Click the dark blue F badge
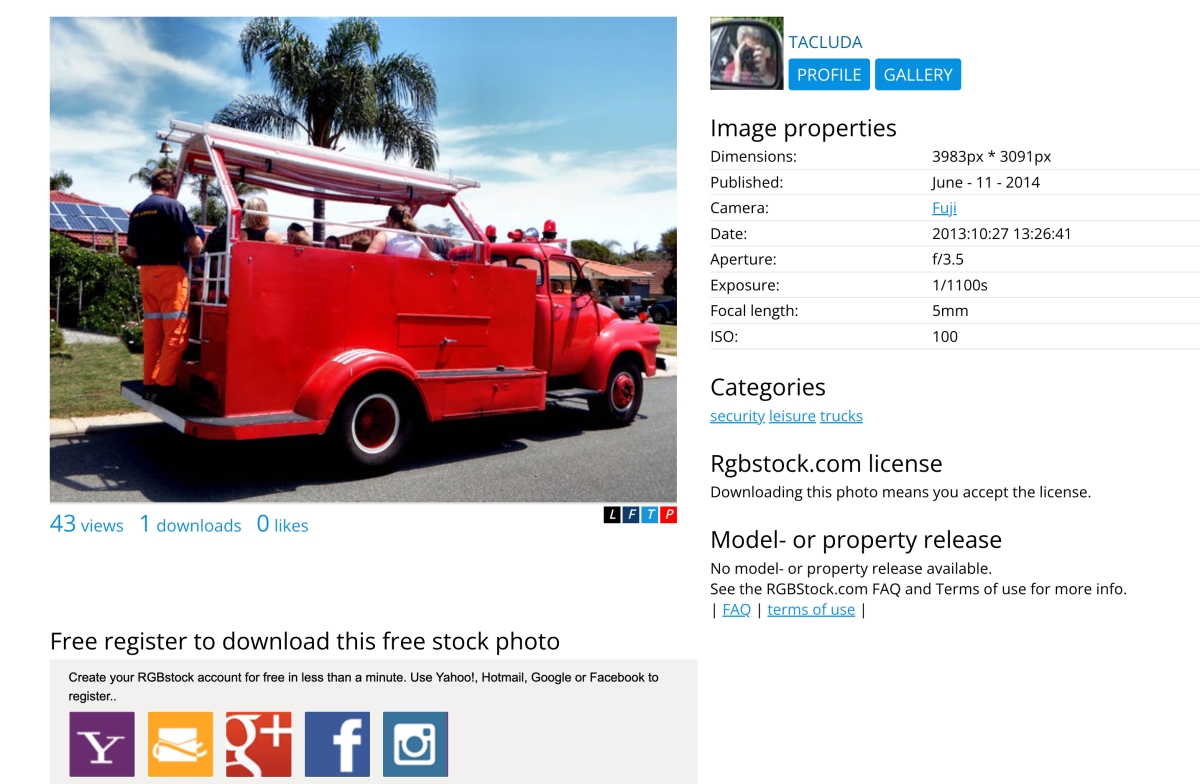Screen dimensions: 1200x784 [x=631, y=515]
